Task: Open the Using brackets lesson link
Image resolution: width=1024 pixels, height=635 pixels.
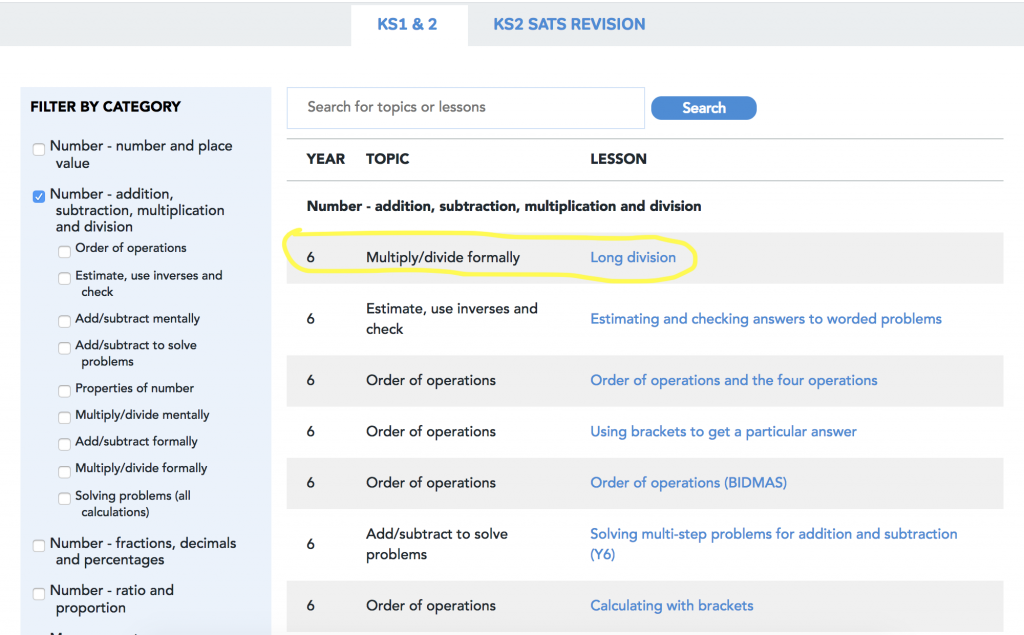Action: [x=722, y=431]
